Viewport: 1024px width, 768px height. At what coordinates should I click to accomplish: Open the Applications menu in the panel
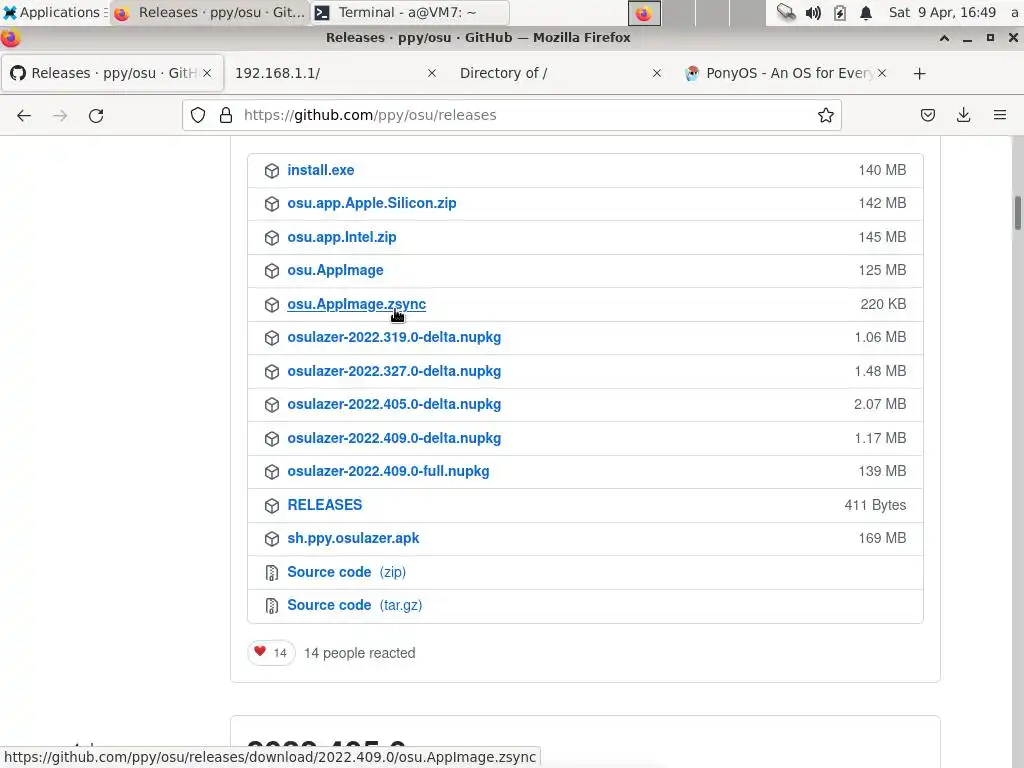click(x=53, y=12)
